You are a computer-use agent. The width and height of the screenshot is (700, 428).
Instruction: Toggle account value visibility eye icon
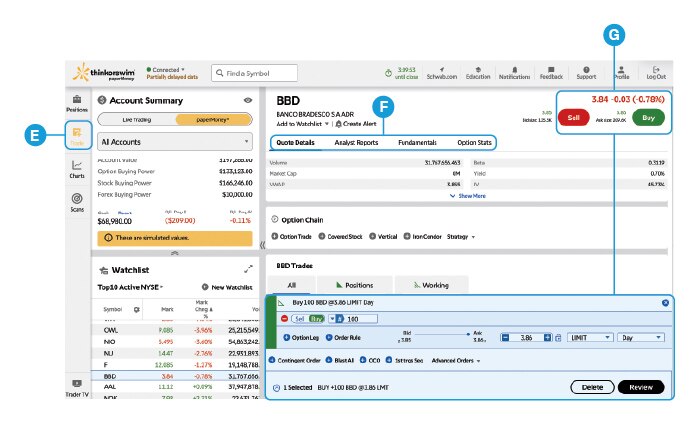[x=248, y=100]
